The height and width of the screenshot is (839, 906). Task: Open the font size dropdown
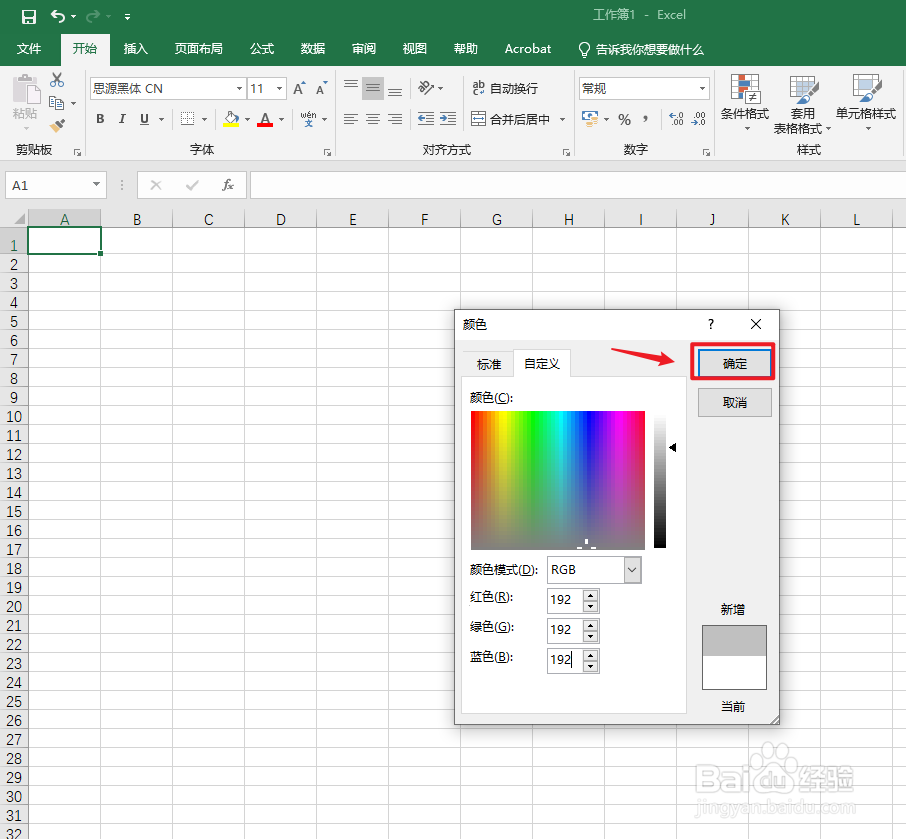[280, 88]
